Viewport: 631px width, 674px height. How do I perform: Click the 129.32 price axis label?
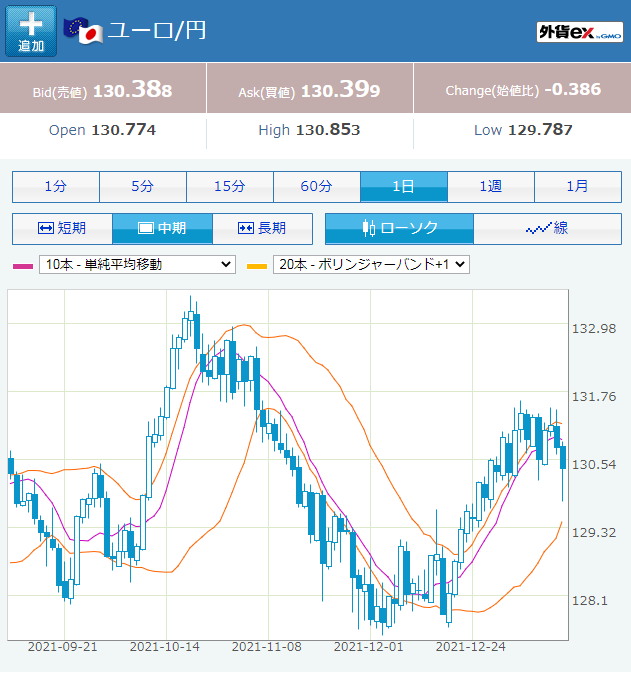coord(594,533)
